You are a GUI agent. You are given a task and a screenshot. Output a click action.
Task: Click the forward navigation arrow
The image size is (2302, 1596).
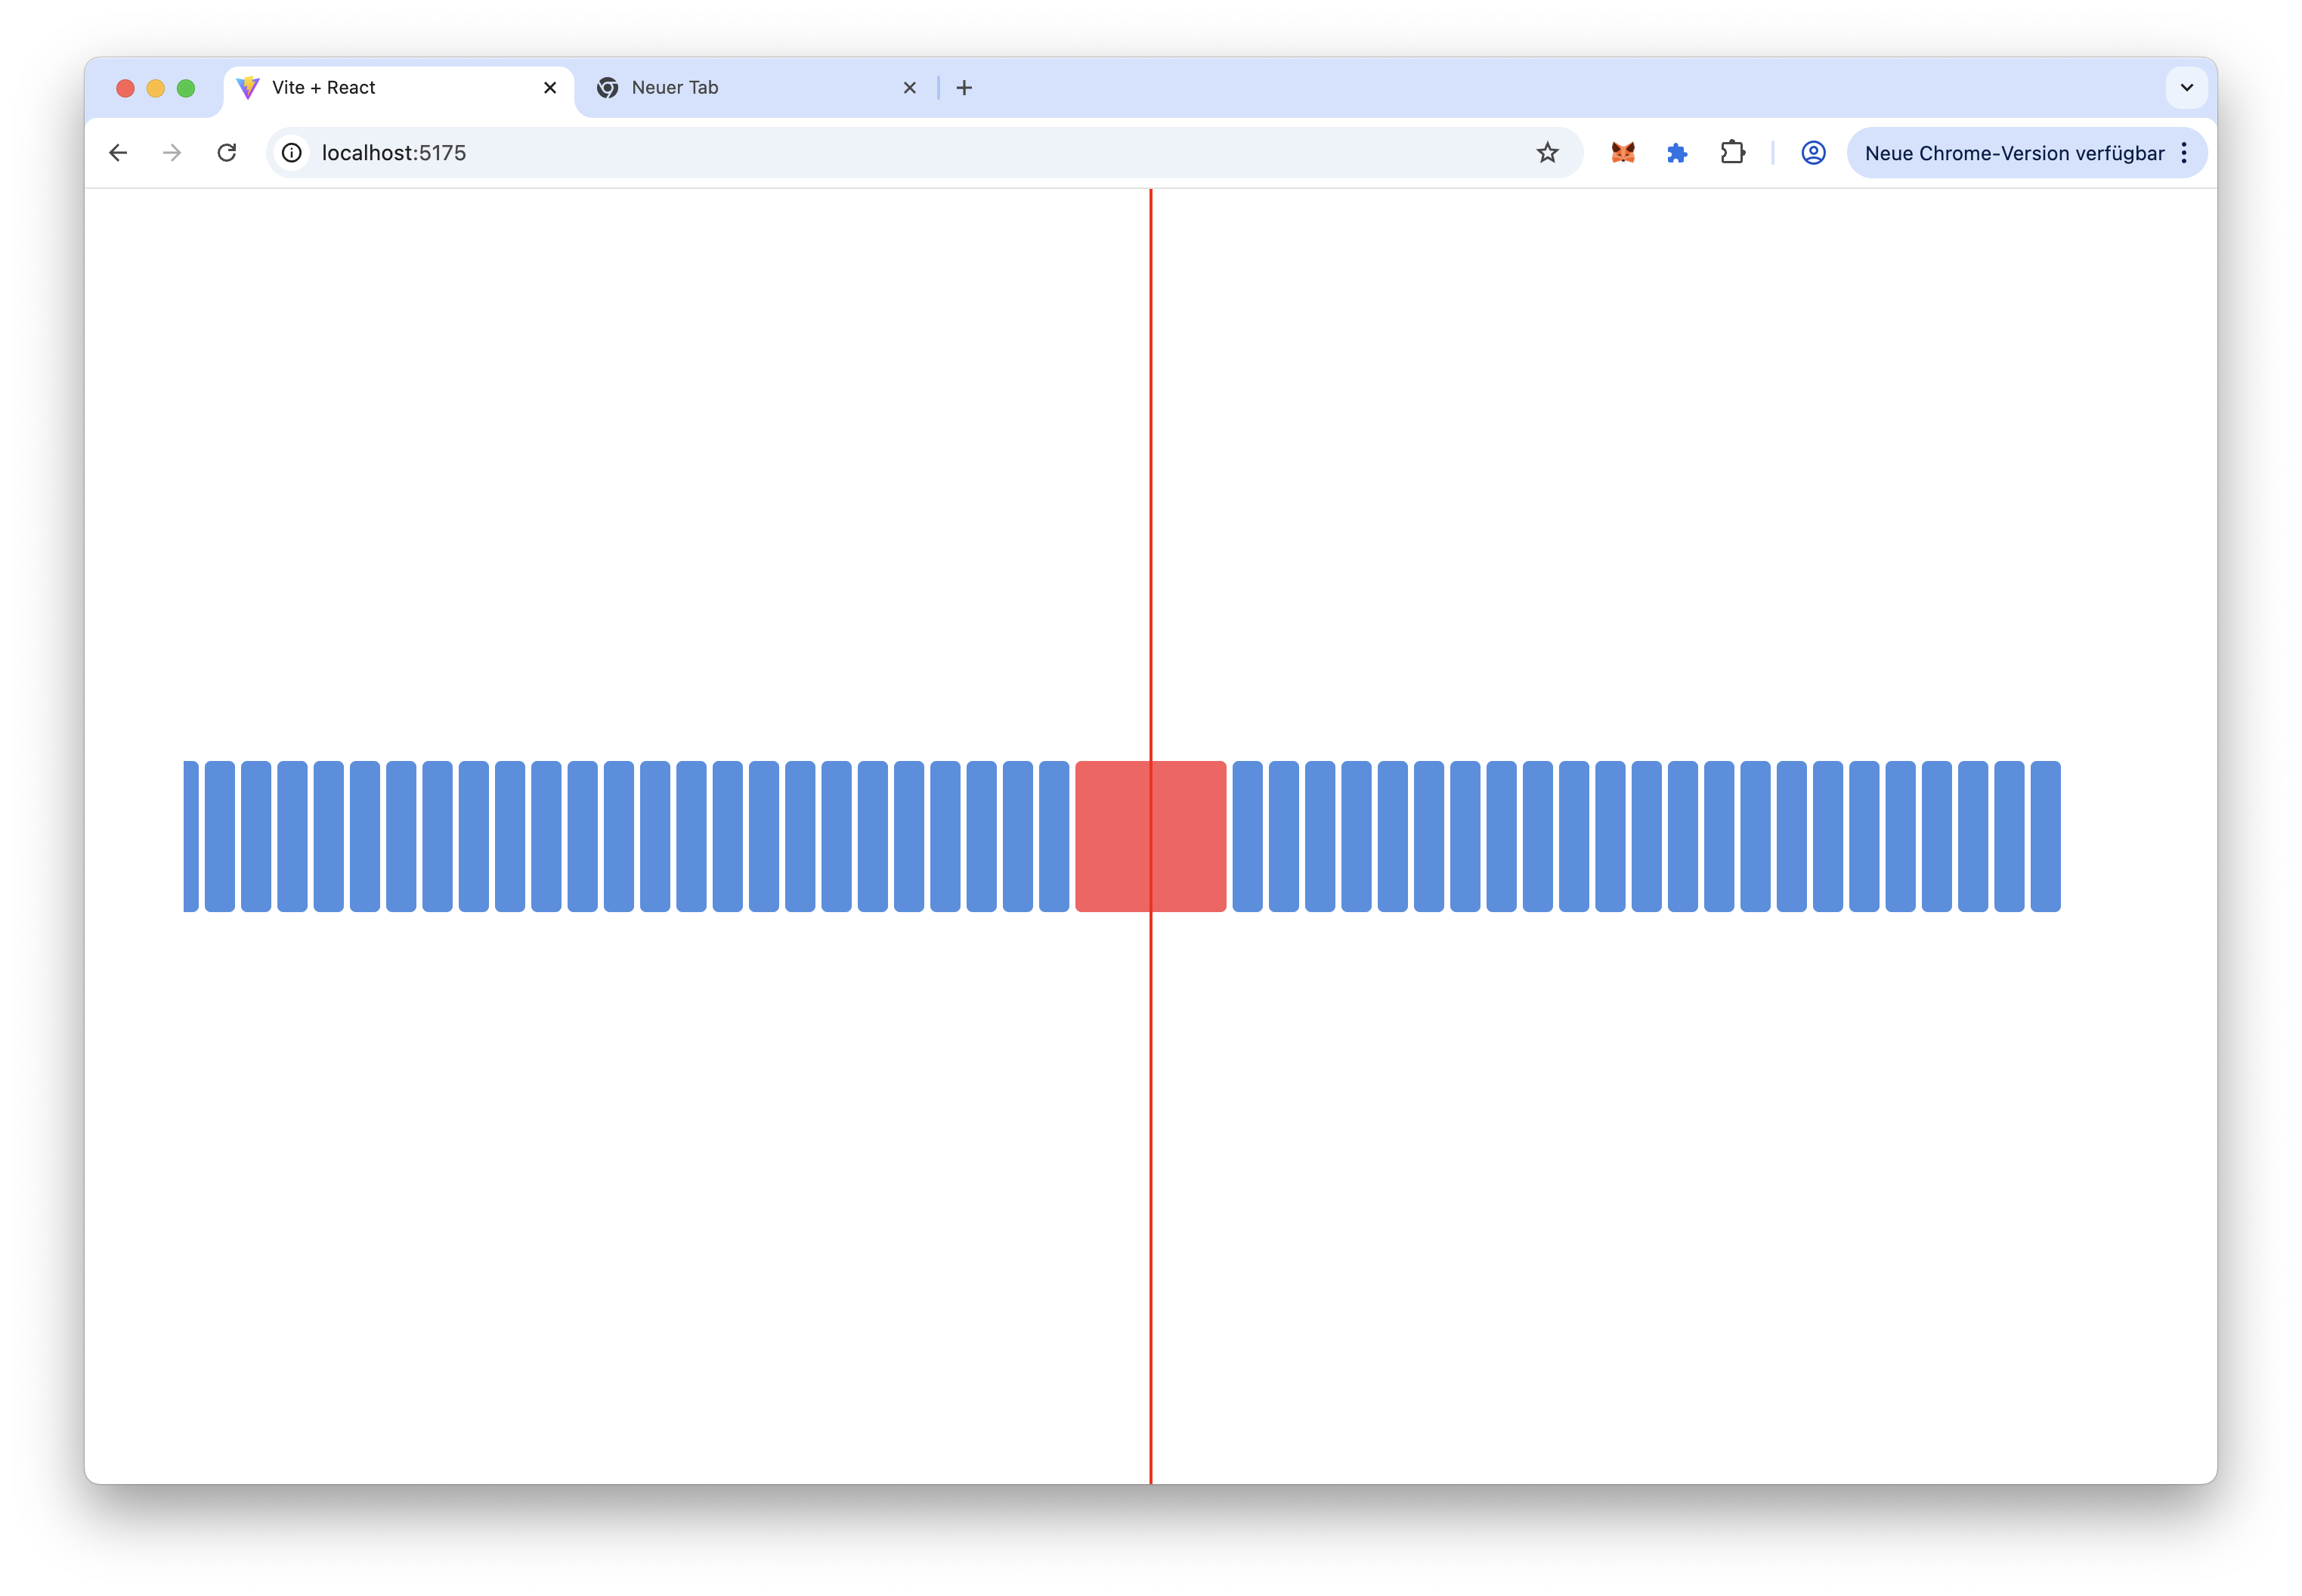coord(172,153)
